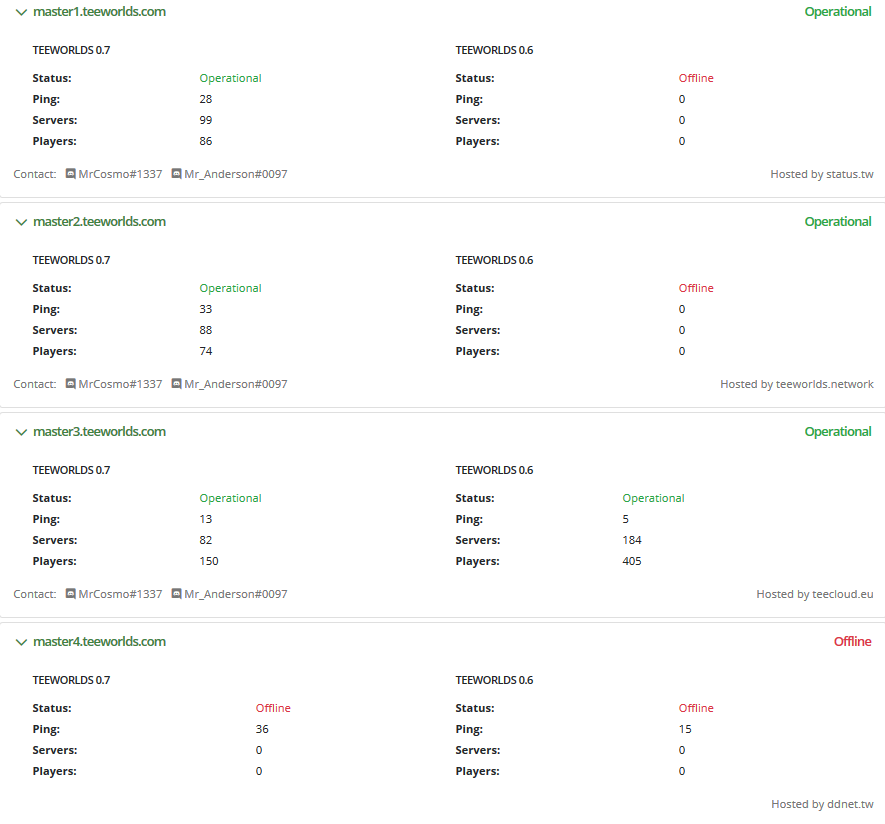The width and height of the screenshot is (885, 824).
Task: Click master3 Teeworlds 0.6 ping value 5
Action: pos(625,519)
